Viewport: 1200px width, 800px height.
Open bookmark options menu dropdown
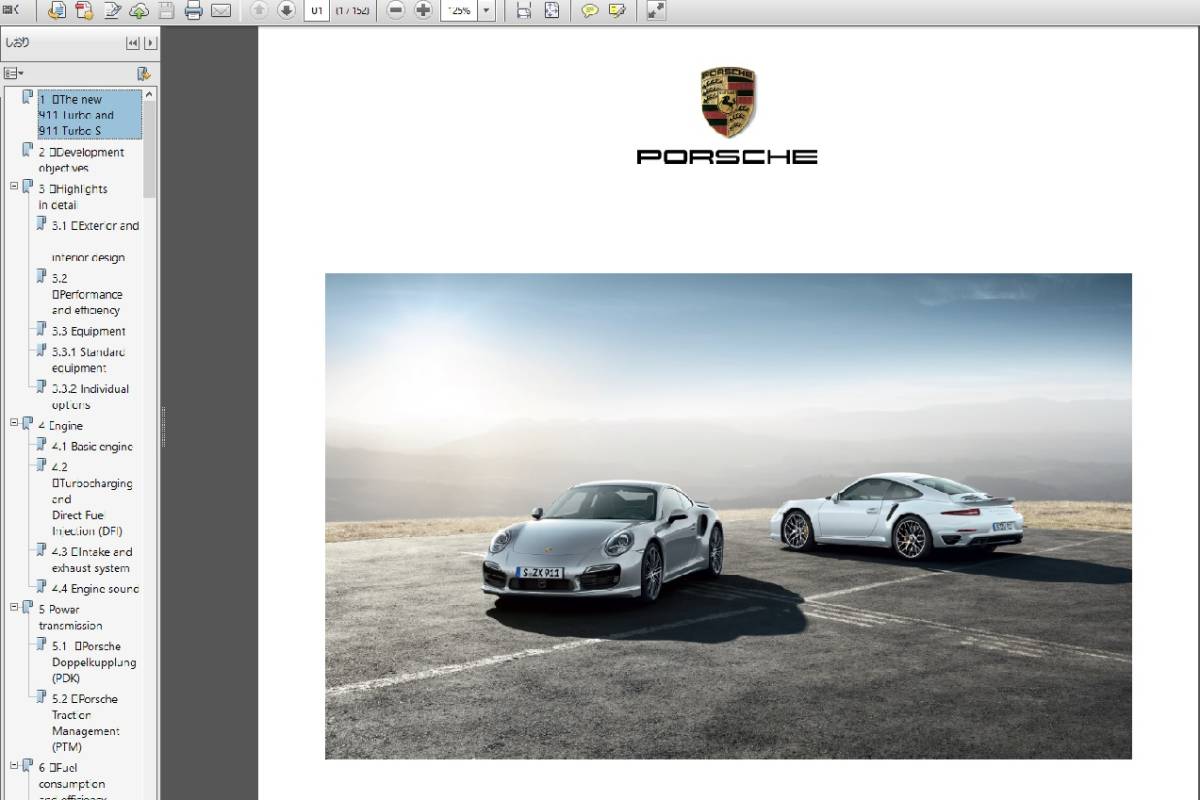[13, 73]
